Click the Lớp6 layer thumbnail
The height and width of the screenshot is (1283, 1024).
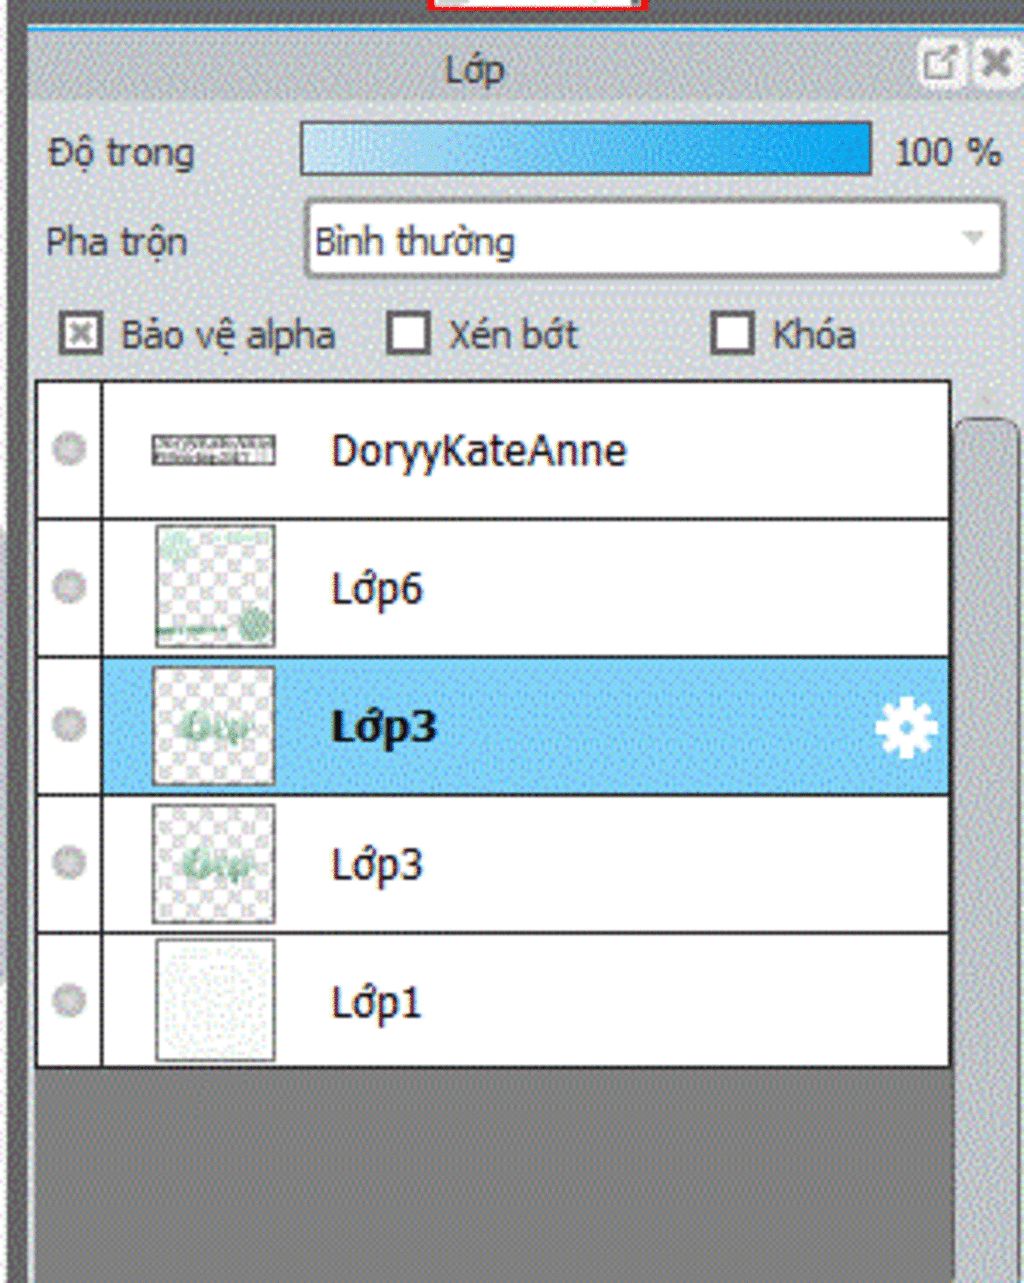tap(215, 587)
